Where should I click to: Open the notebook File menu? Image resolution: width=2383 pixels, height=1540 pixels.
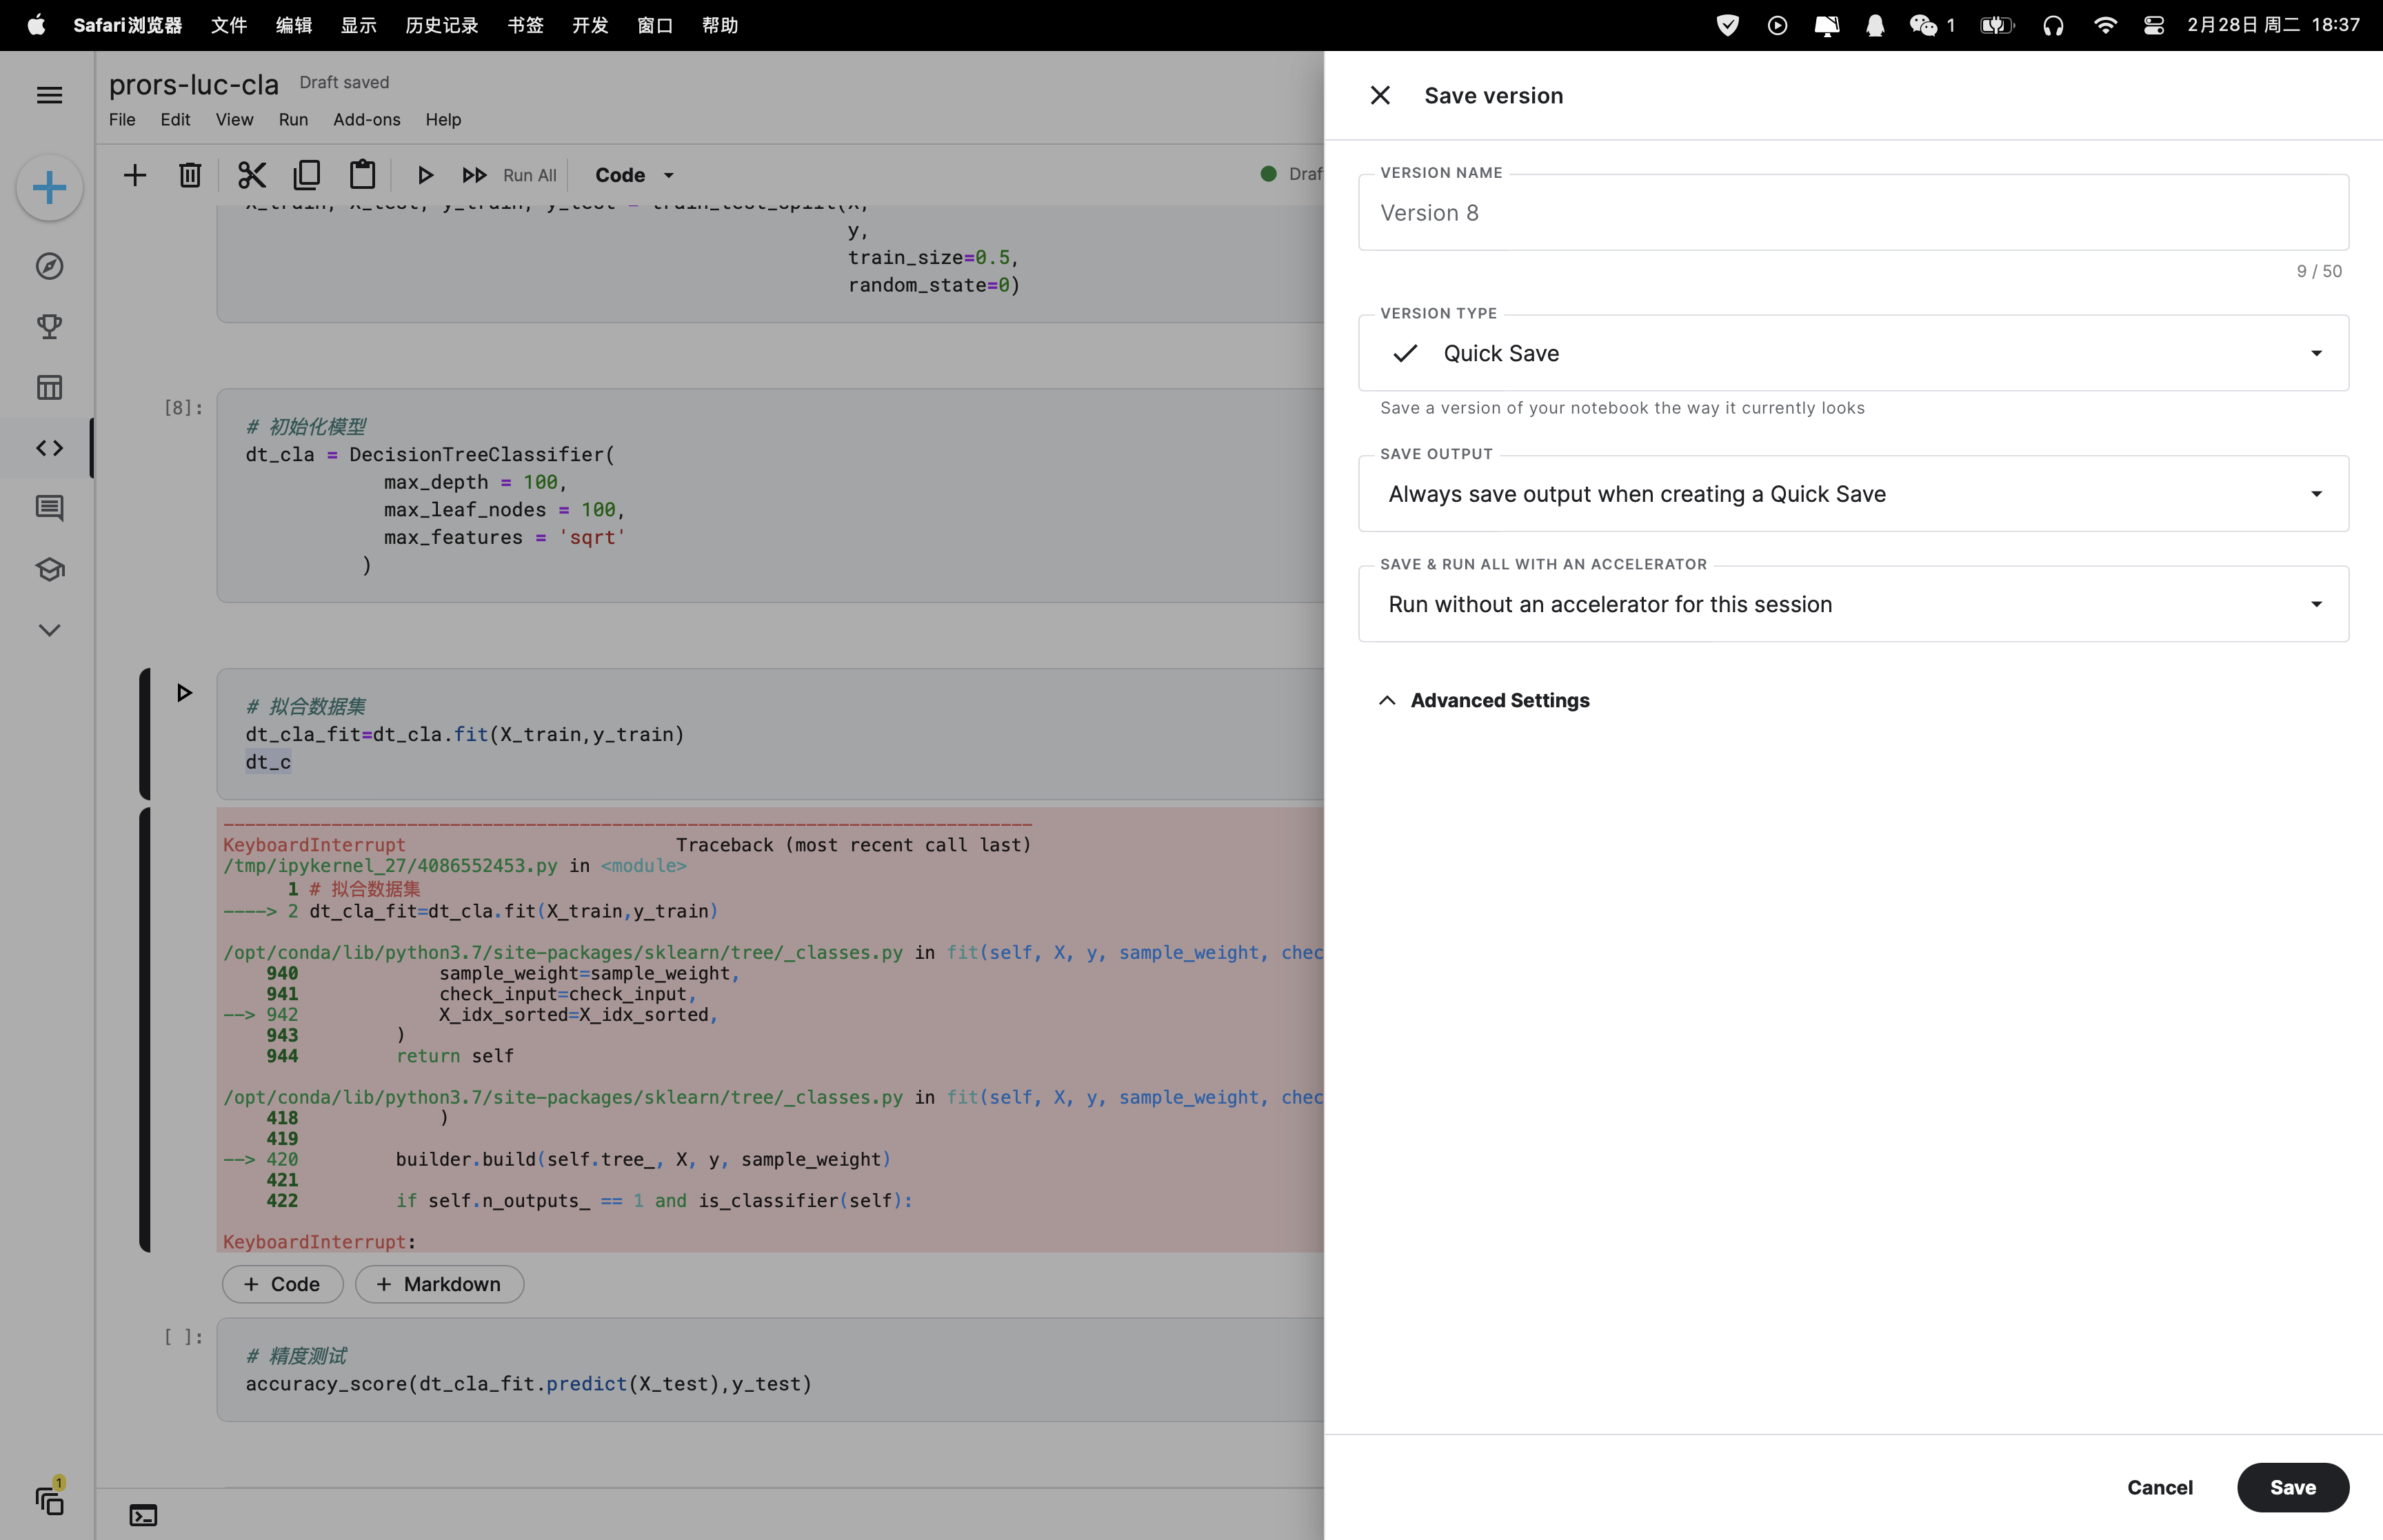point(122,120)
